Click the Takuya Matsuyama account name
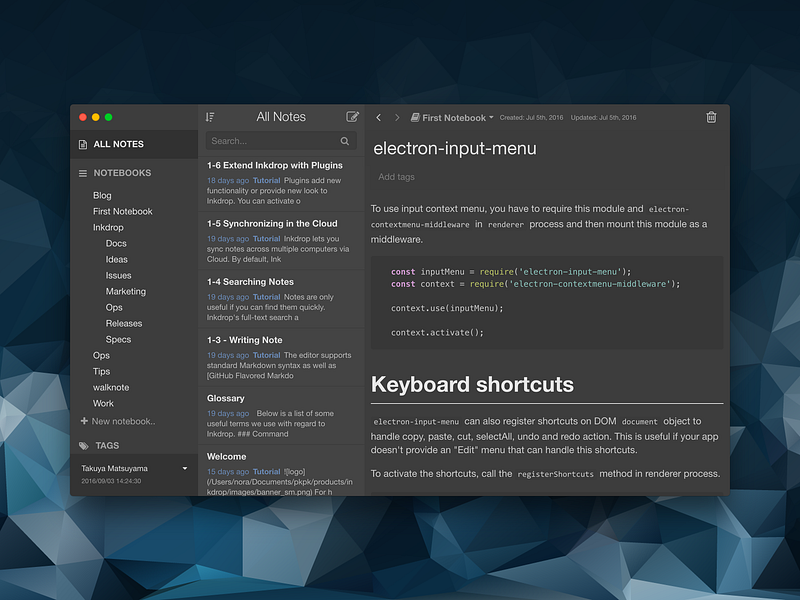Viewport: 800px width, 600px height. (114, 468)
